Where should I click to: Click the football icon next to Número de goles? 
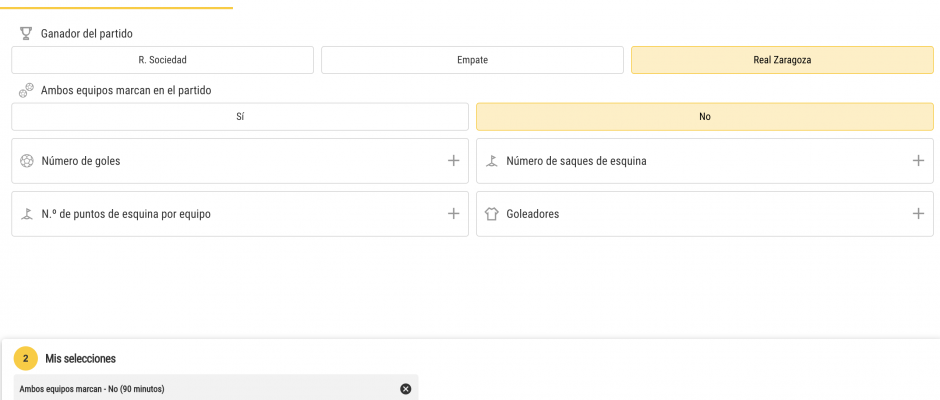point(26,161)
